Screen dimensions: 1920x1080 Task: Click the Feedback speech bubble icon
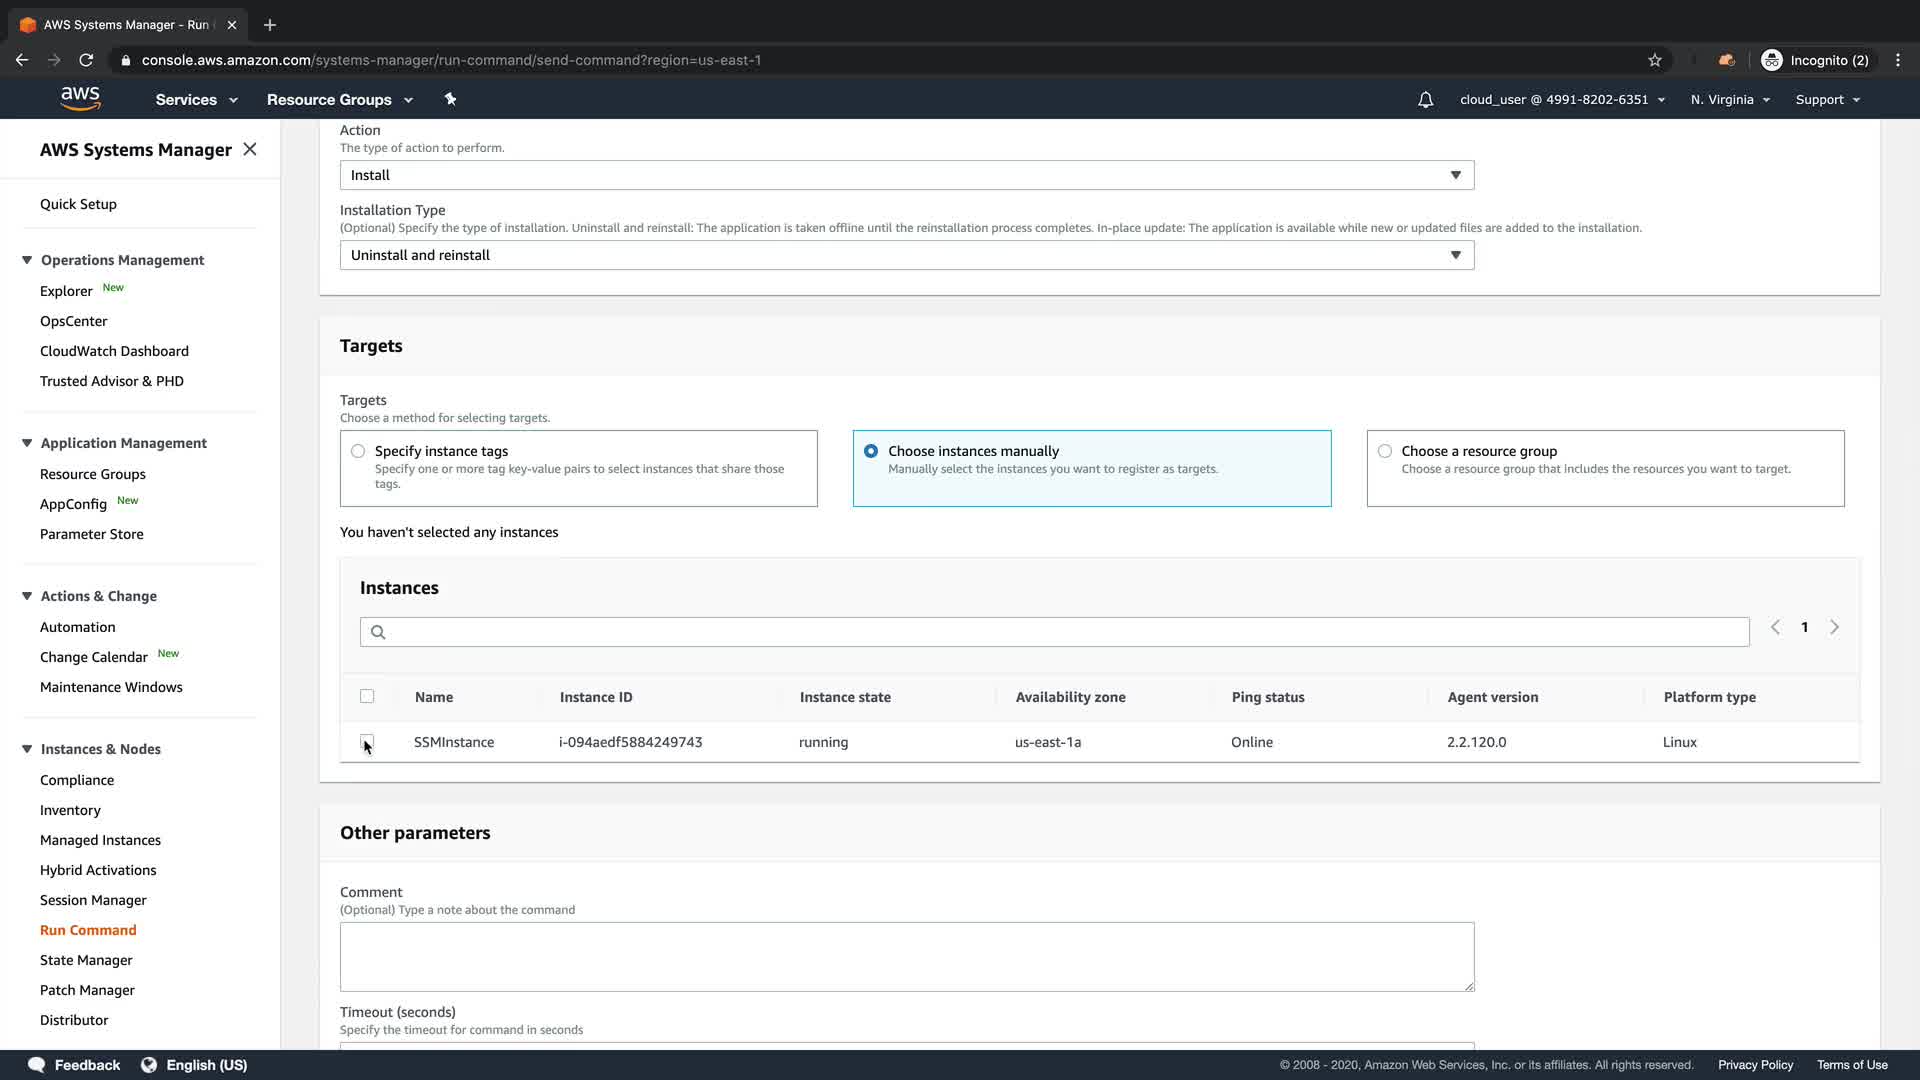[x=37, y=1065]
